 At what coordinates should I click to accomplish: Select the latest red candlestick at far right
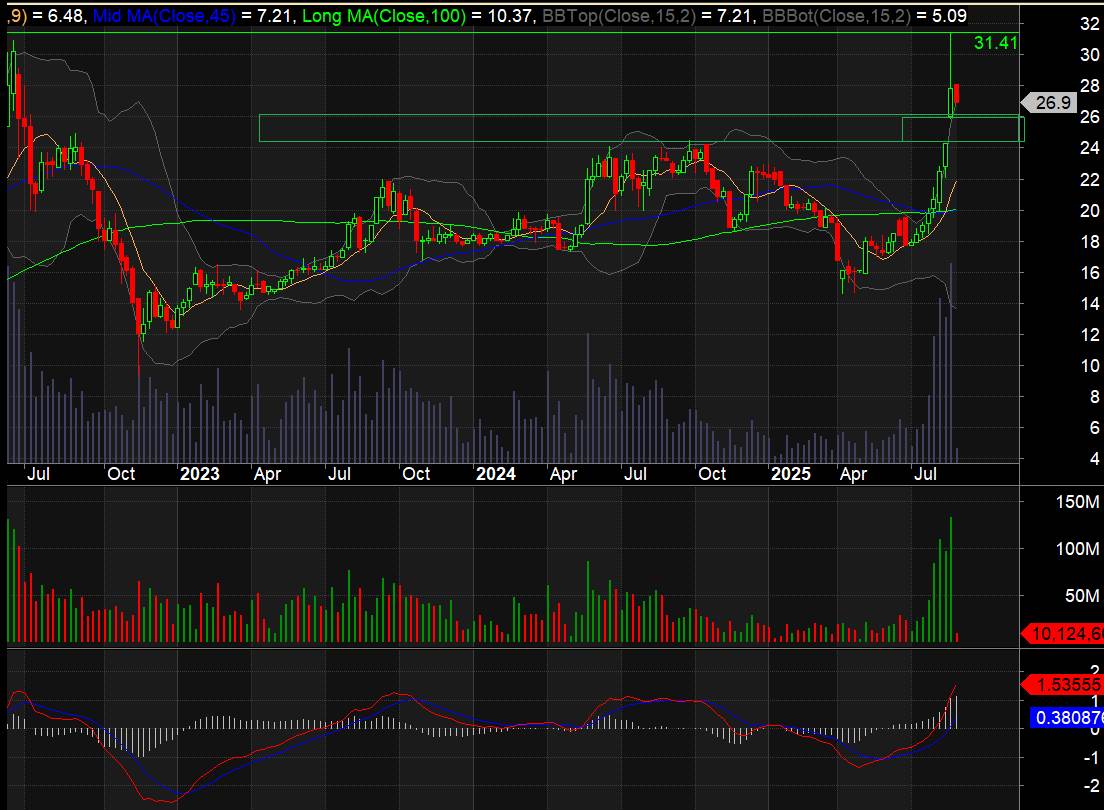(x=957, y=93)
